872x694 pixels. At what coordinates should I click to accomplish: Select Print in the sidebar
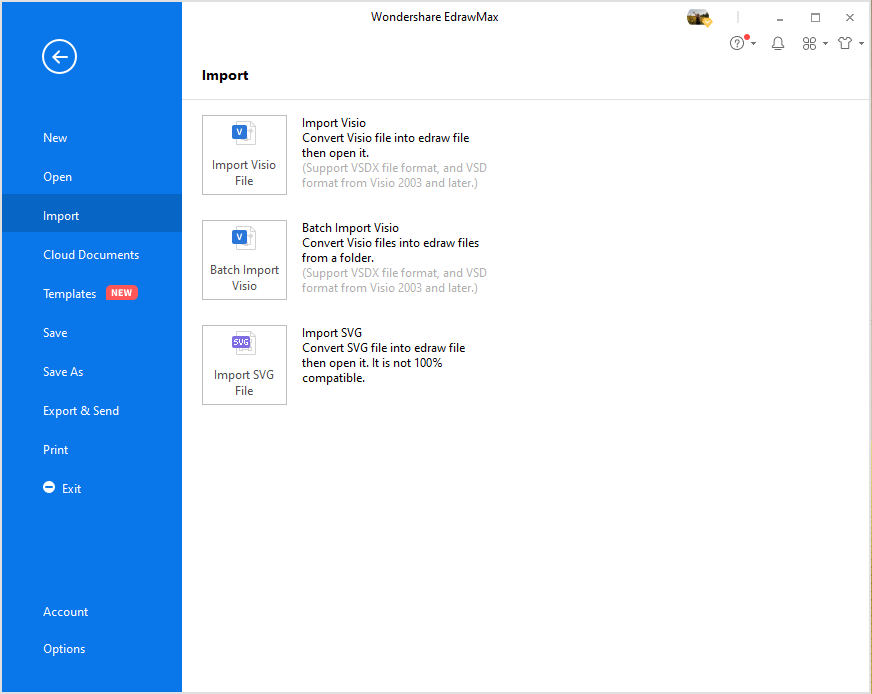point(92,449)
